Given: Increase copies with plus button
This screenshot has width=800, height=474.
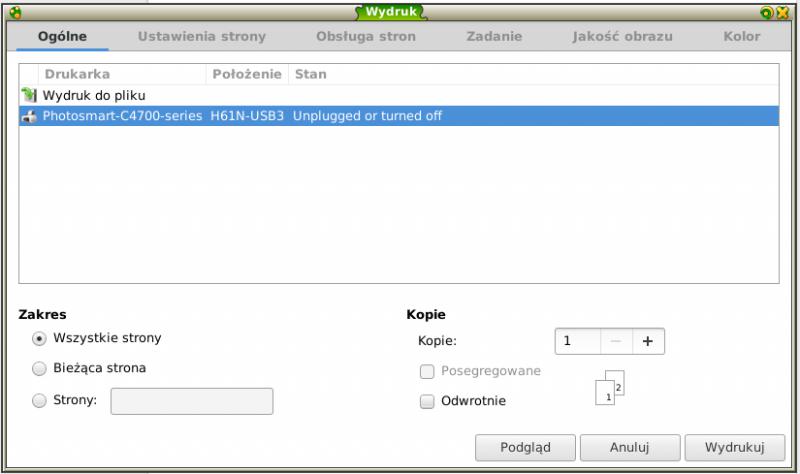Looking at the screenshot, I should click(647, 341).
